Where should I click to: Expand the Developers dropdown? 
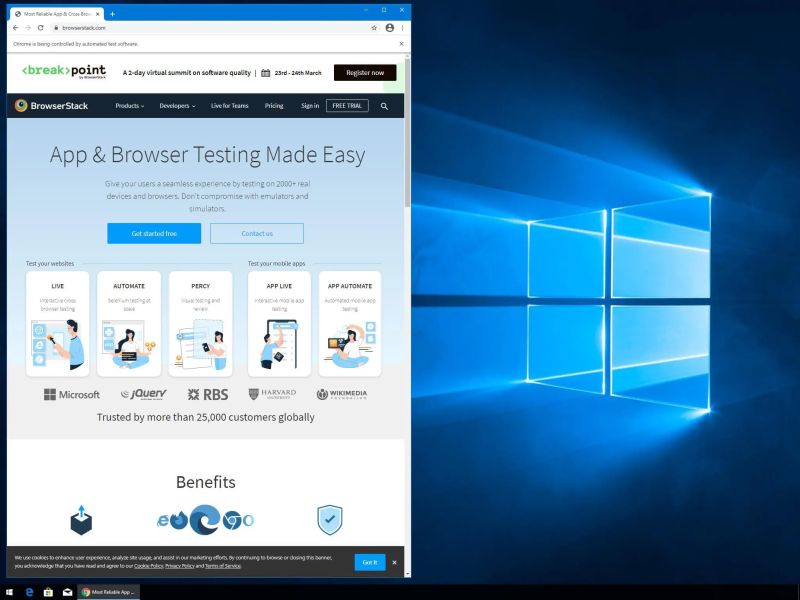177,105
